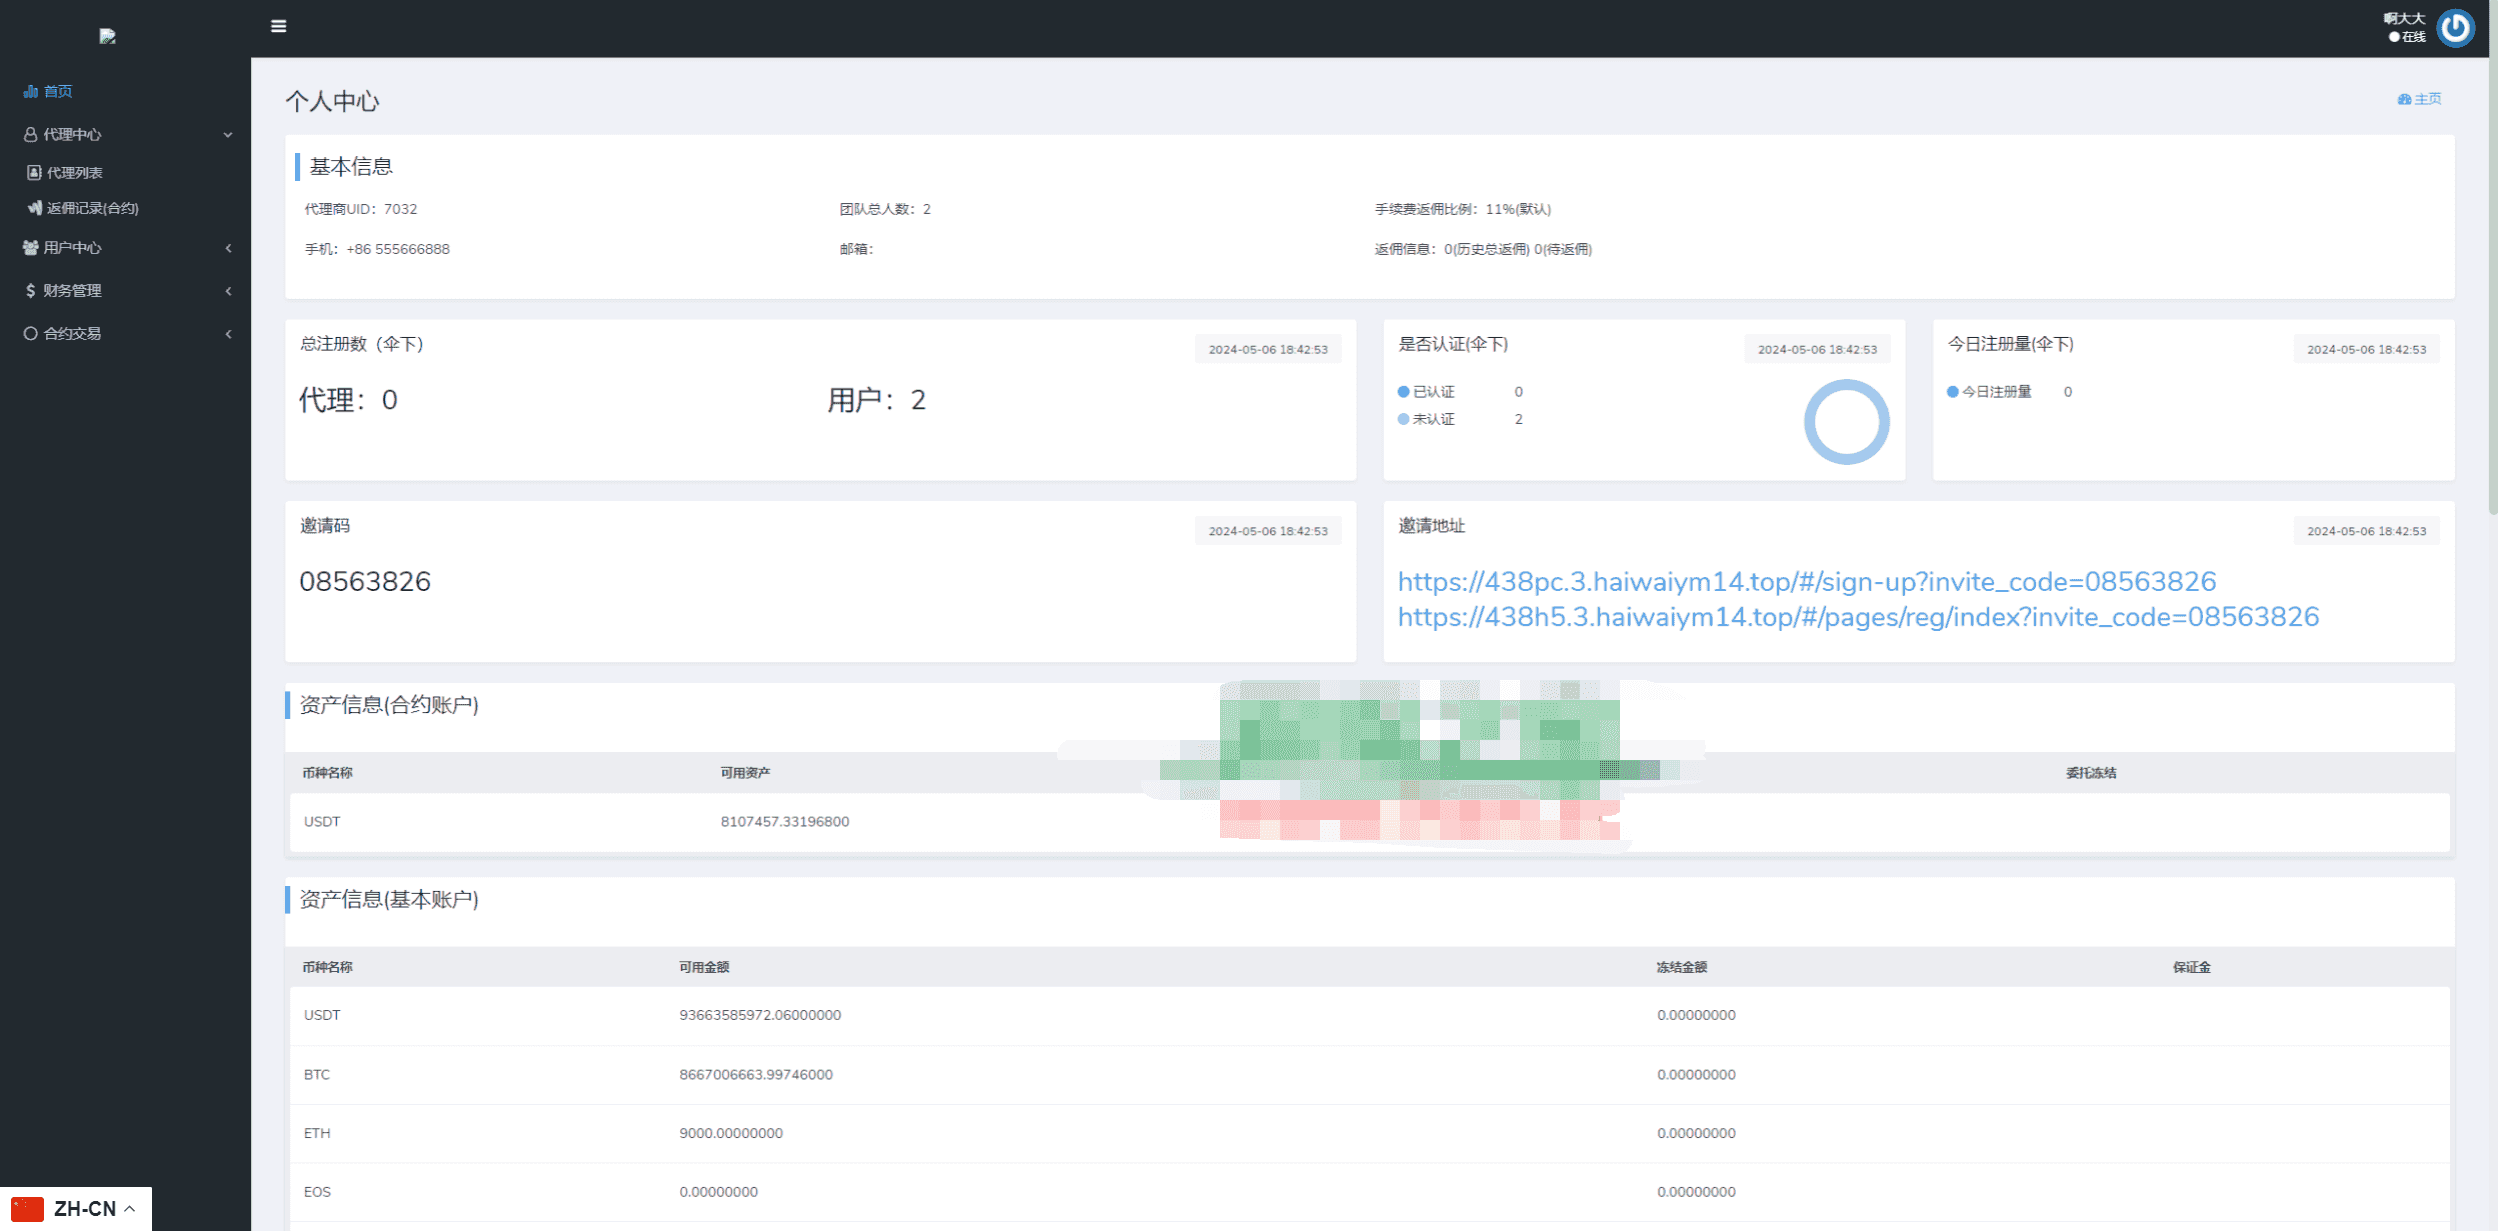
Task: Click the 未认证 legend light-blue dot
Action: (1403, 419)
